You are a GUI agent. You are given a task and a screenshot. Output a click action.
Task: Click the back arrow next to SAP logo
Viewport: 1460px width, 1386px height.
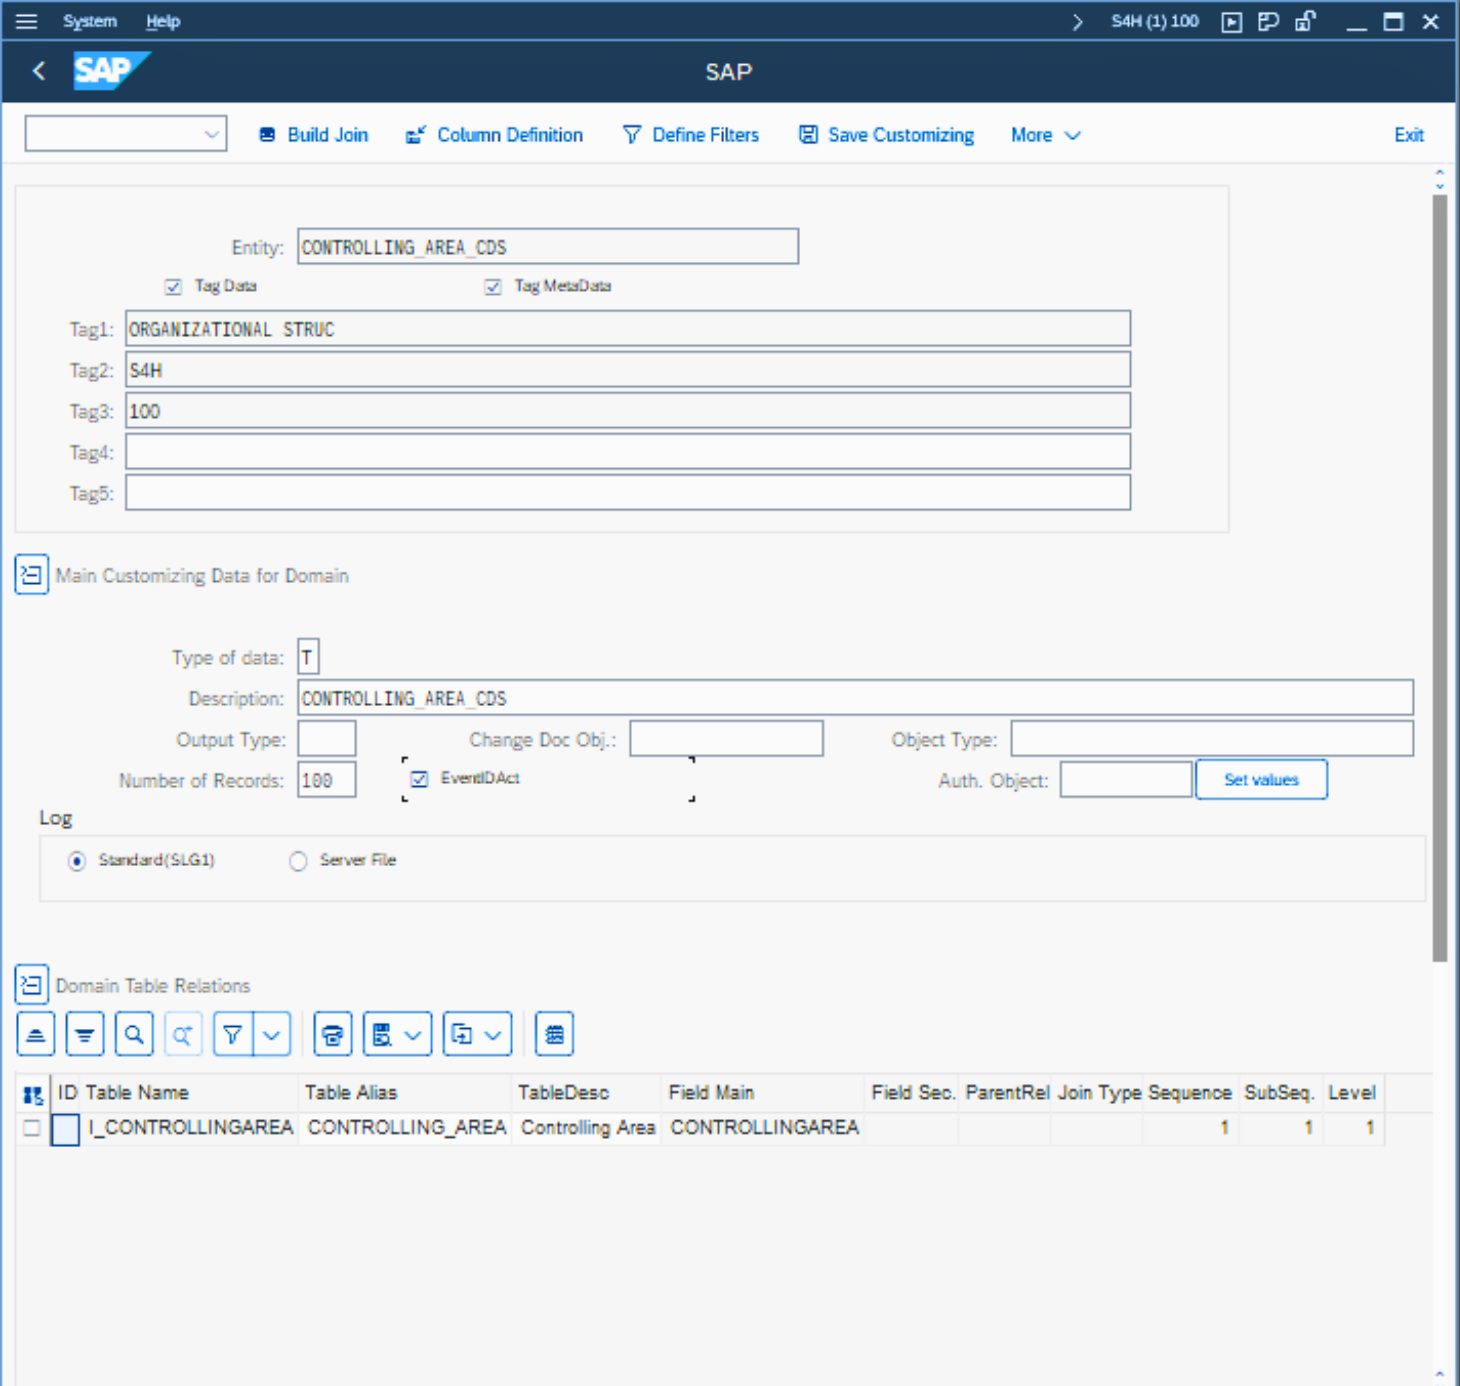[x=39, y=71]
